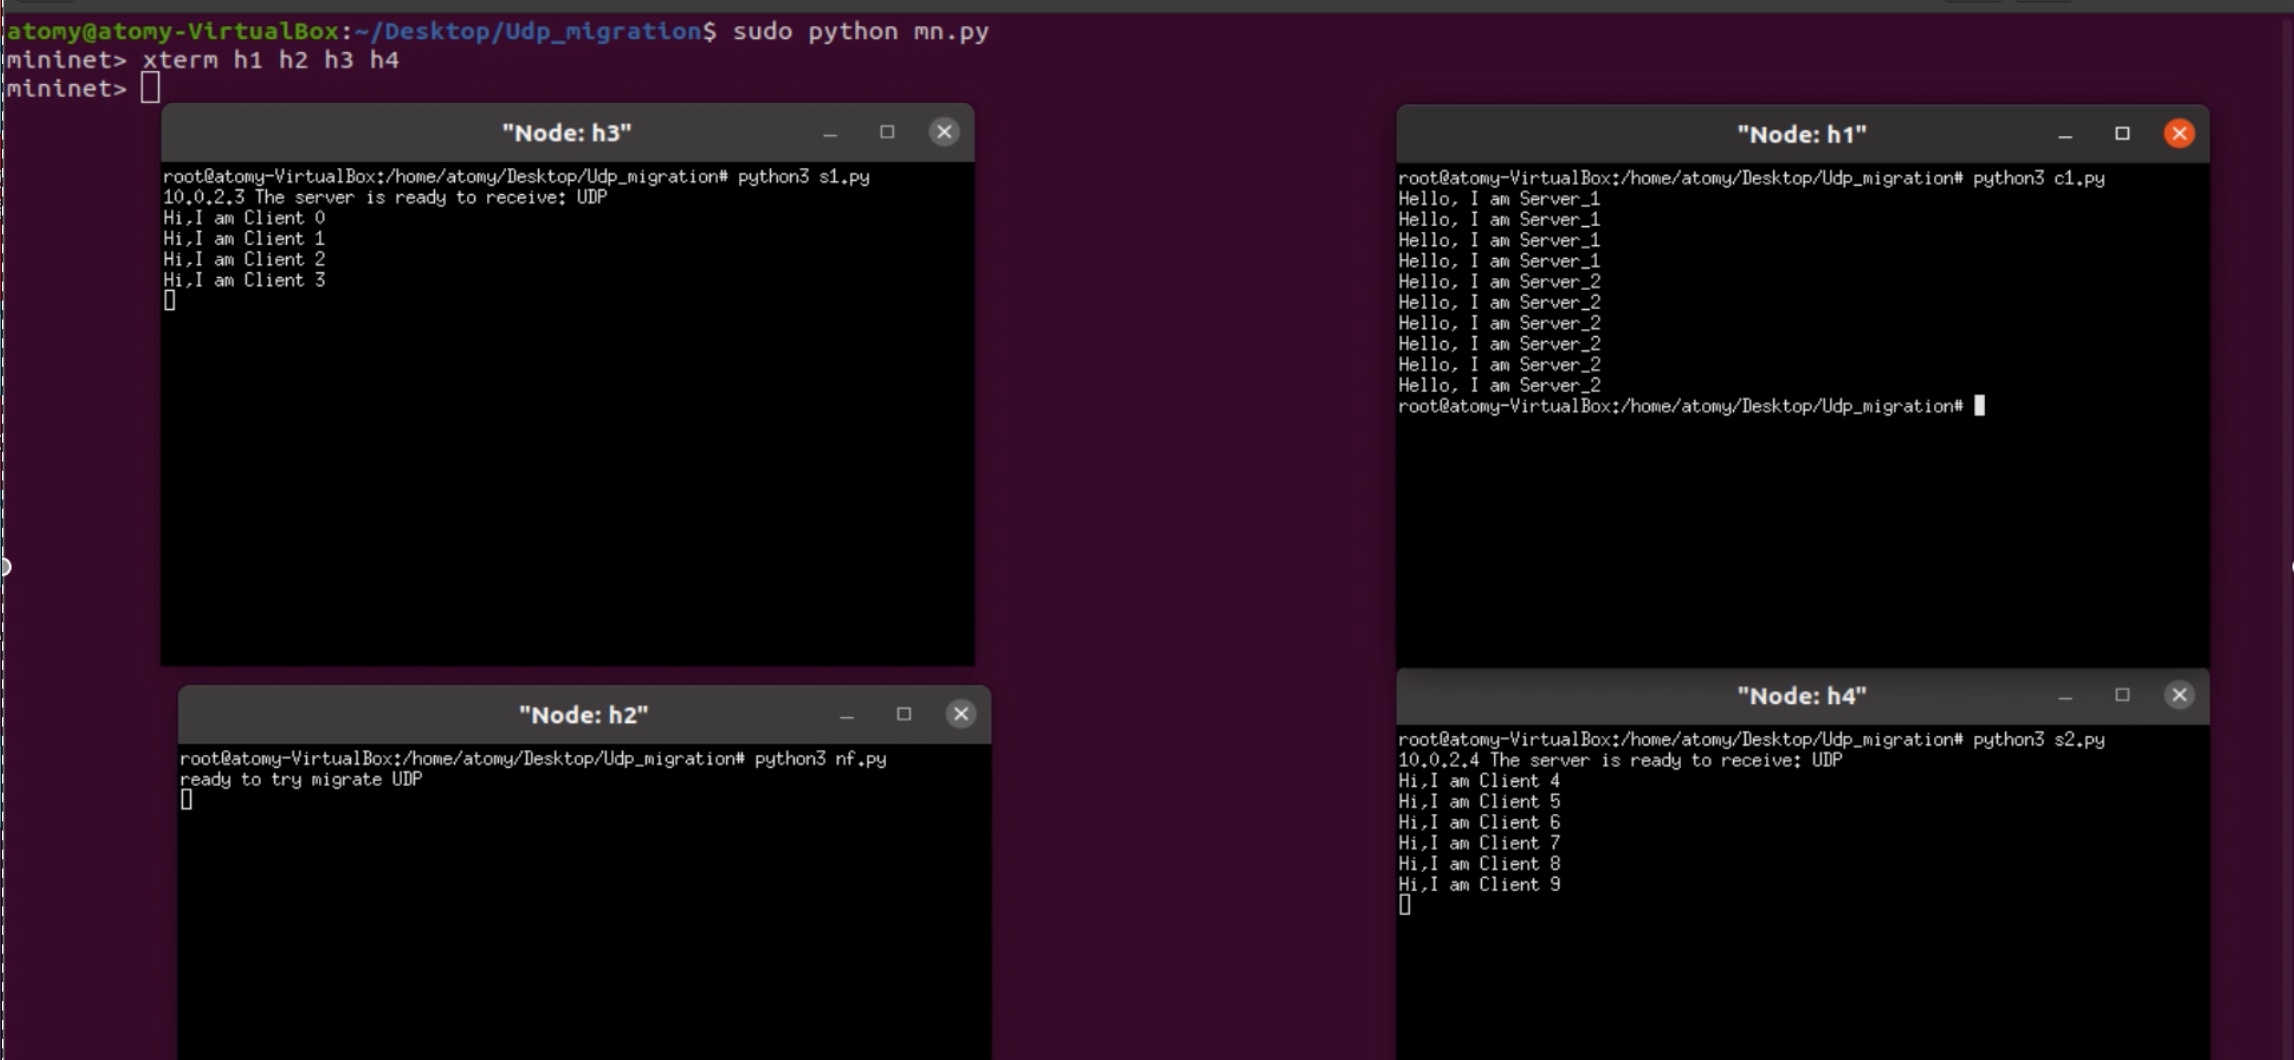Select the "Node: h1" window title bar
The height and width of the screenshot is (1060, 2294).
pyautogui.click(x=1802, y=133)
